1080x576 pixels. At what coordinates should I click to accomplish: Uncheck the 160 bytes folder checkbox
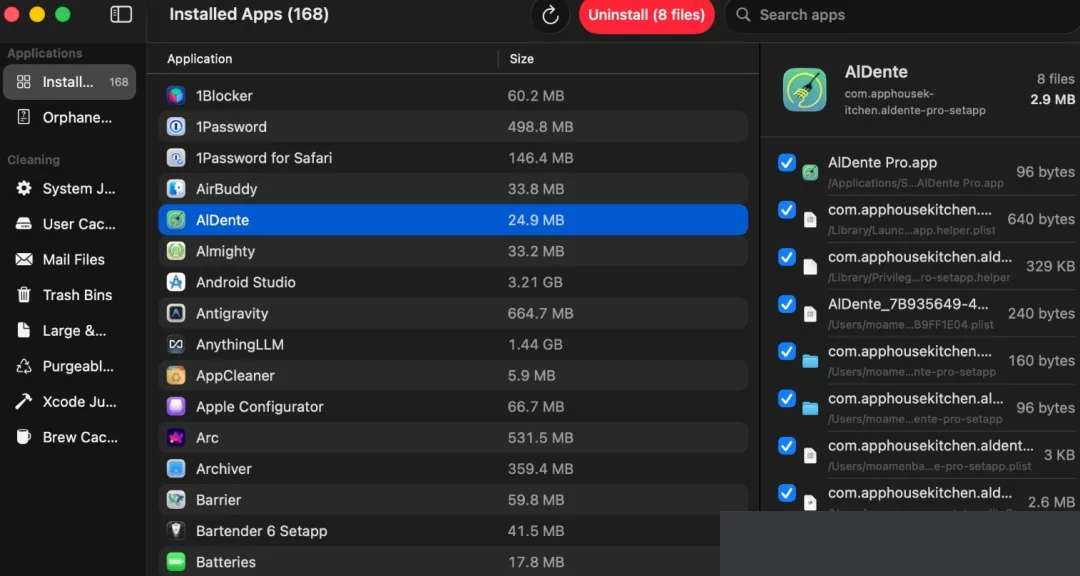[x=787, y=351]
